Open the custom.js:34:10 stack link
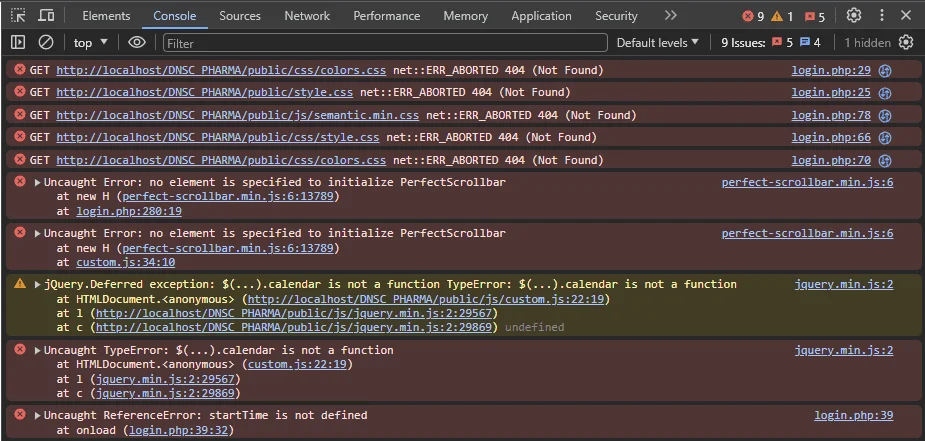 tap(125, 262)
